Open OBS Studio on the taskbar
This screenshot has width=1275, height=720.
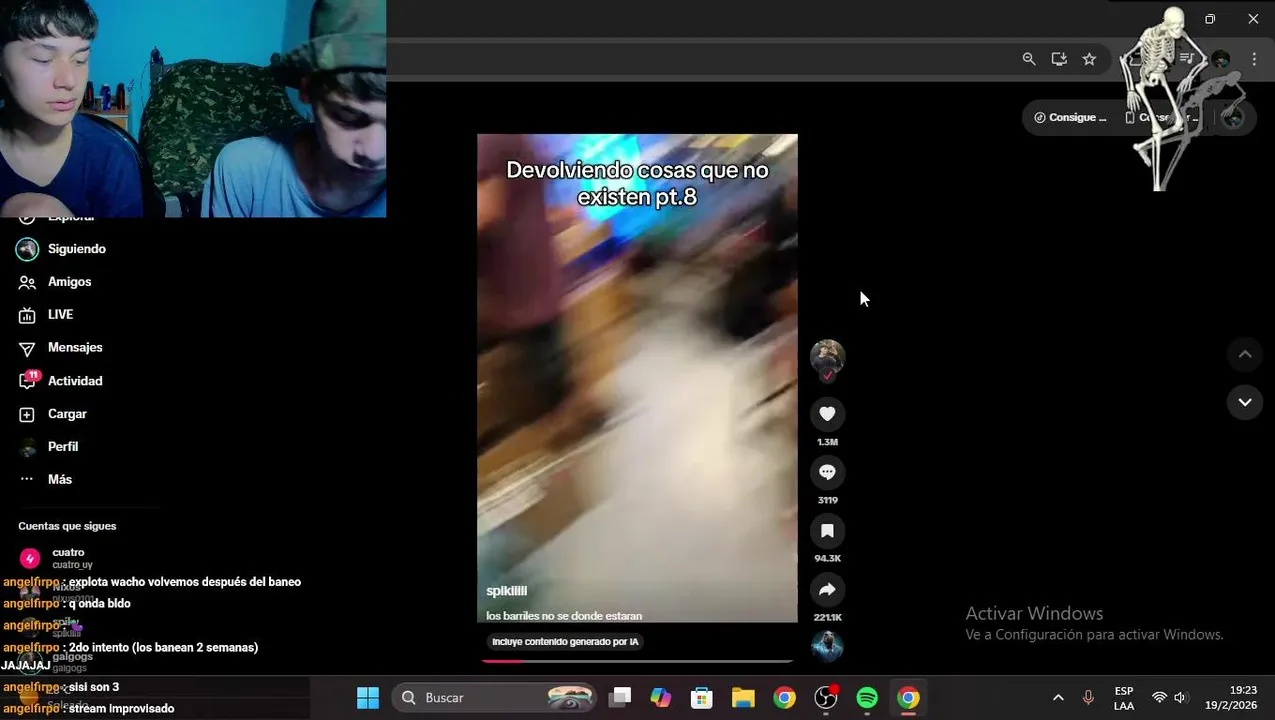826,698
